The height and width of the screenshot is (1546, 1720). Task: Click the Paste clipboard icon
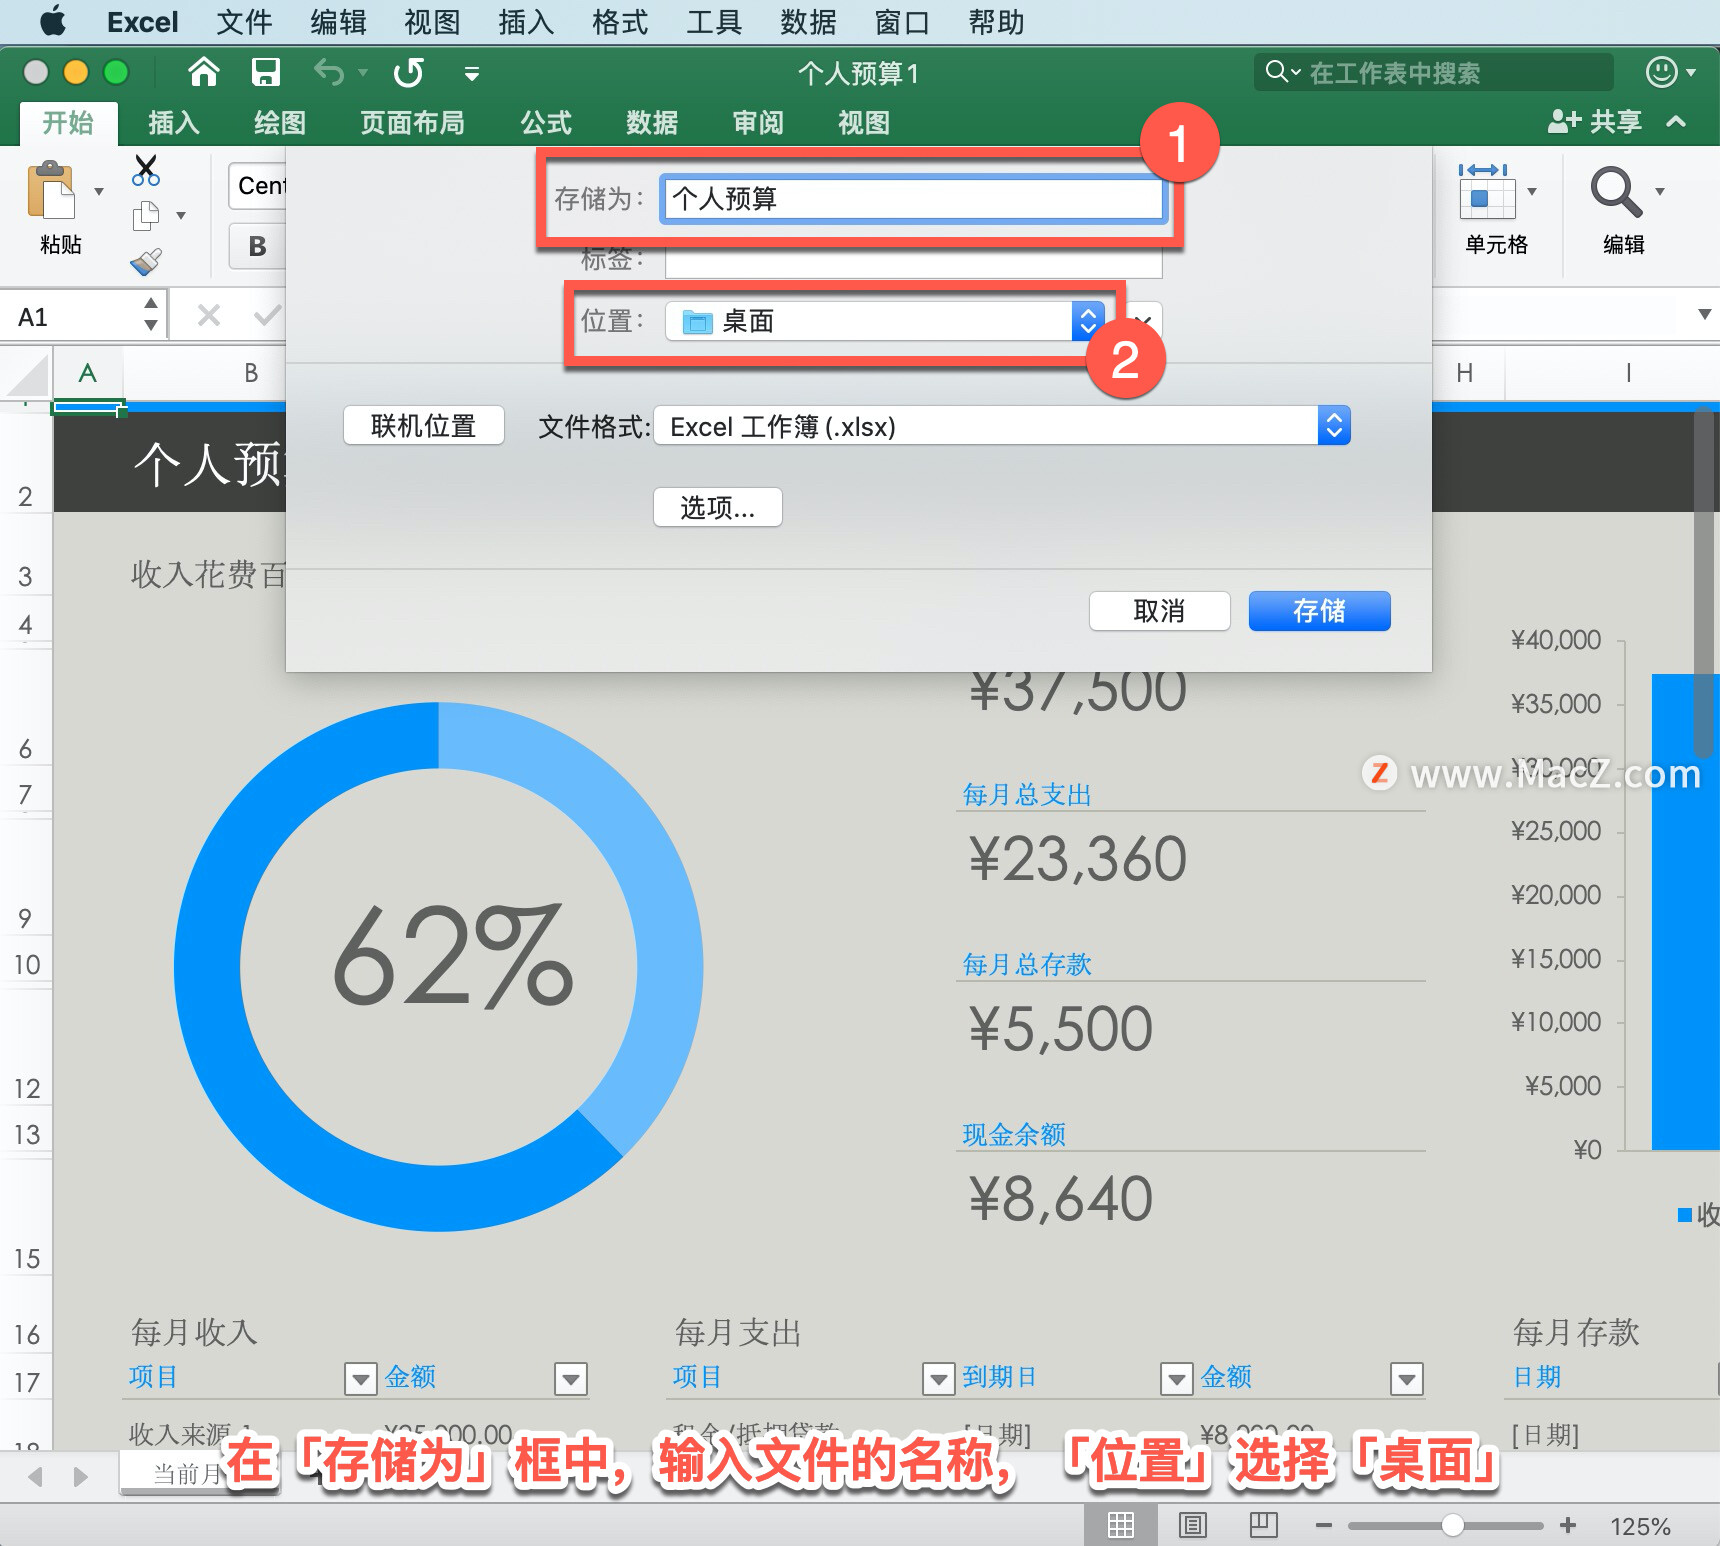51,190
